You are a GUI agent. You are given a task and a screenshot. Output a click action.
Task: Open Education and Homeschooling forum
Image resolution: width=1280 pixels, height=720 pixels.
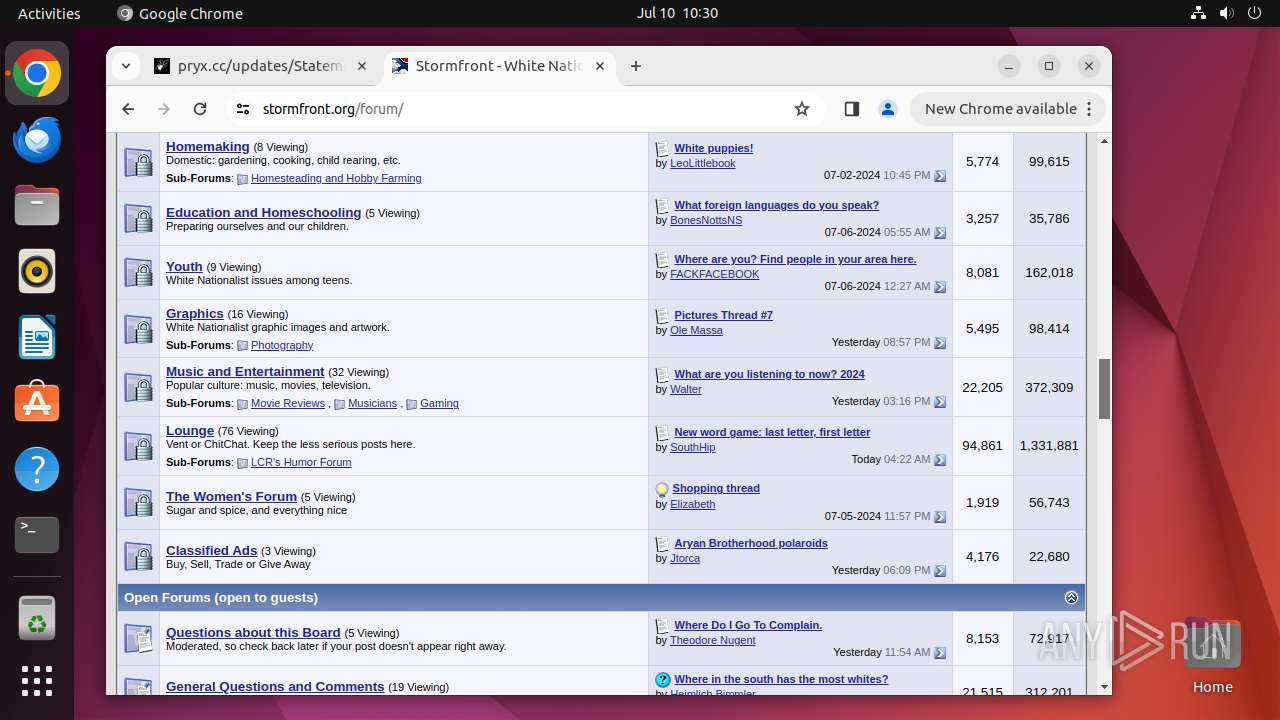[263, 212]
